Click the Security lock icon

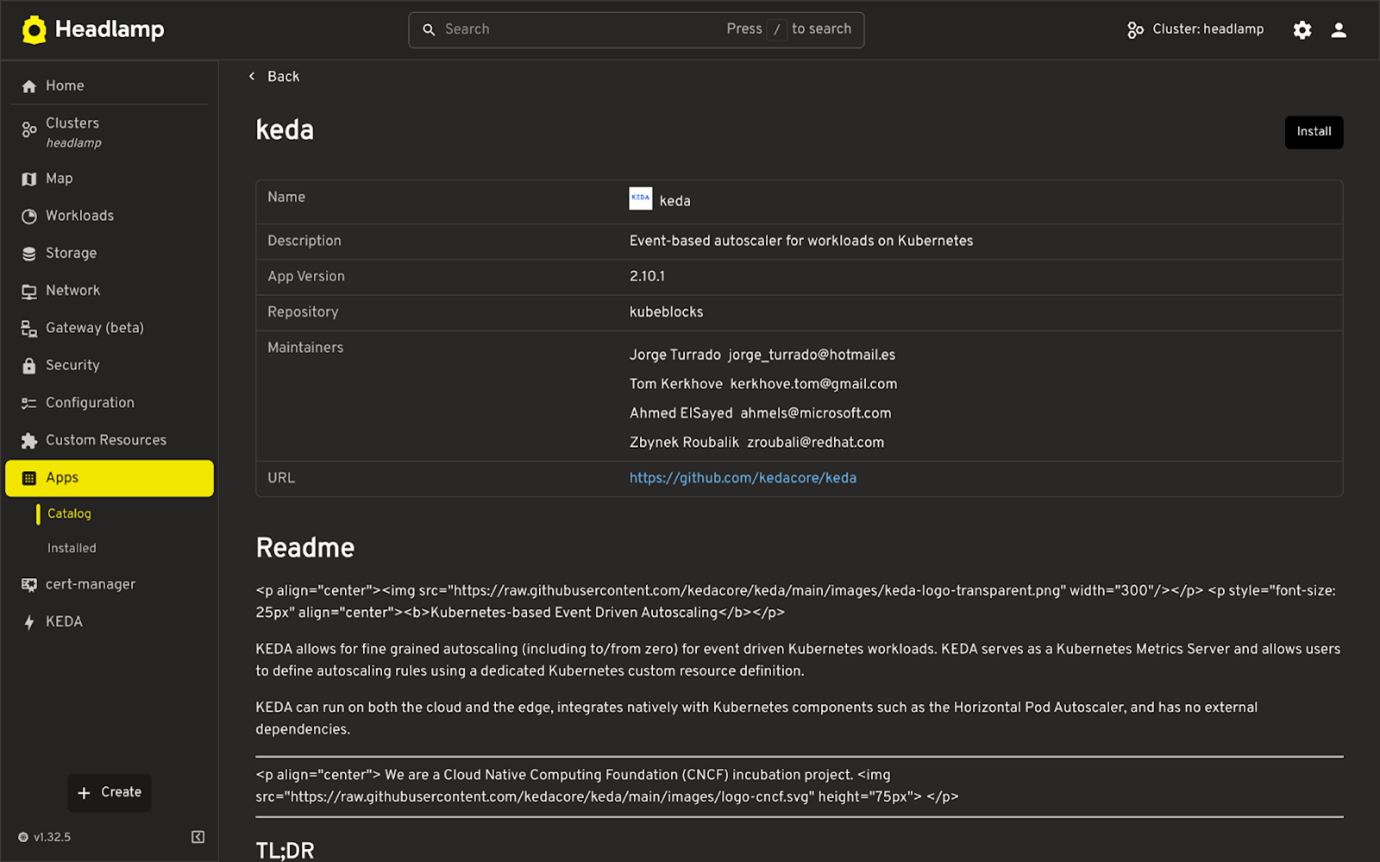[29, 366]
